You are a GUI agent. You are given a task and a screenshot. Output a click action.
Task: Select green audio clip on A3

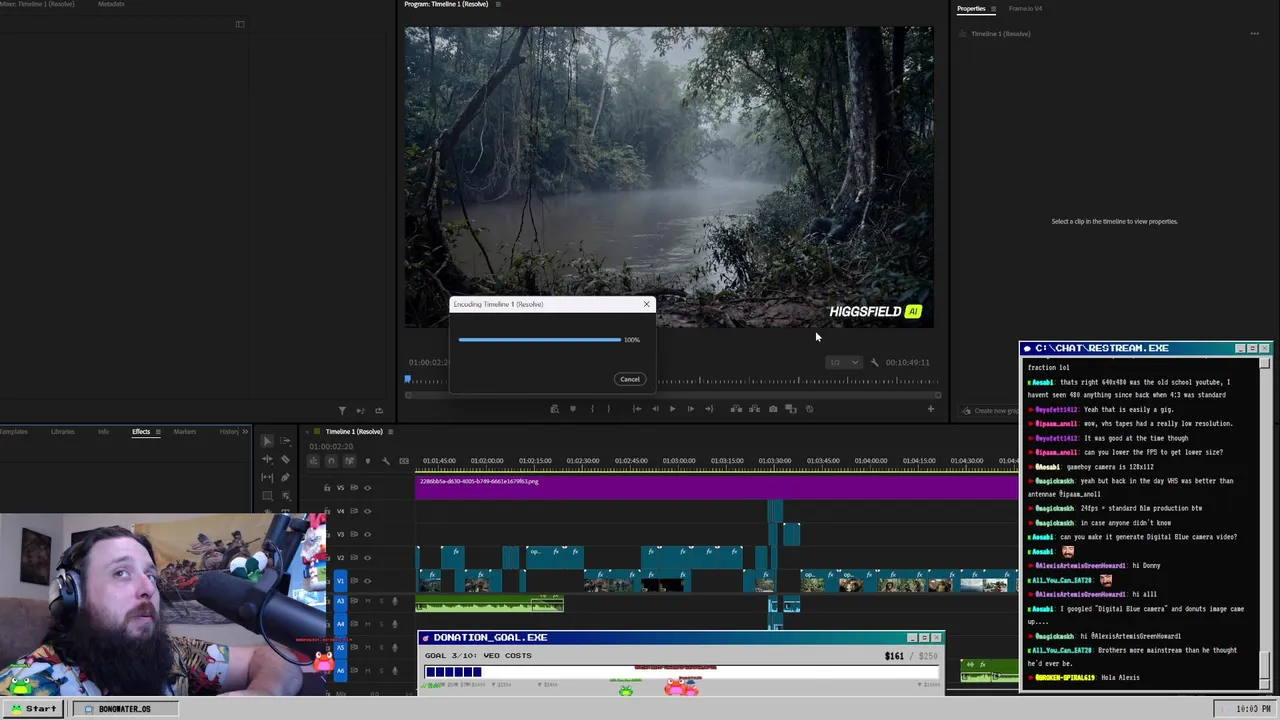490,604
